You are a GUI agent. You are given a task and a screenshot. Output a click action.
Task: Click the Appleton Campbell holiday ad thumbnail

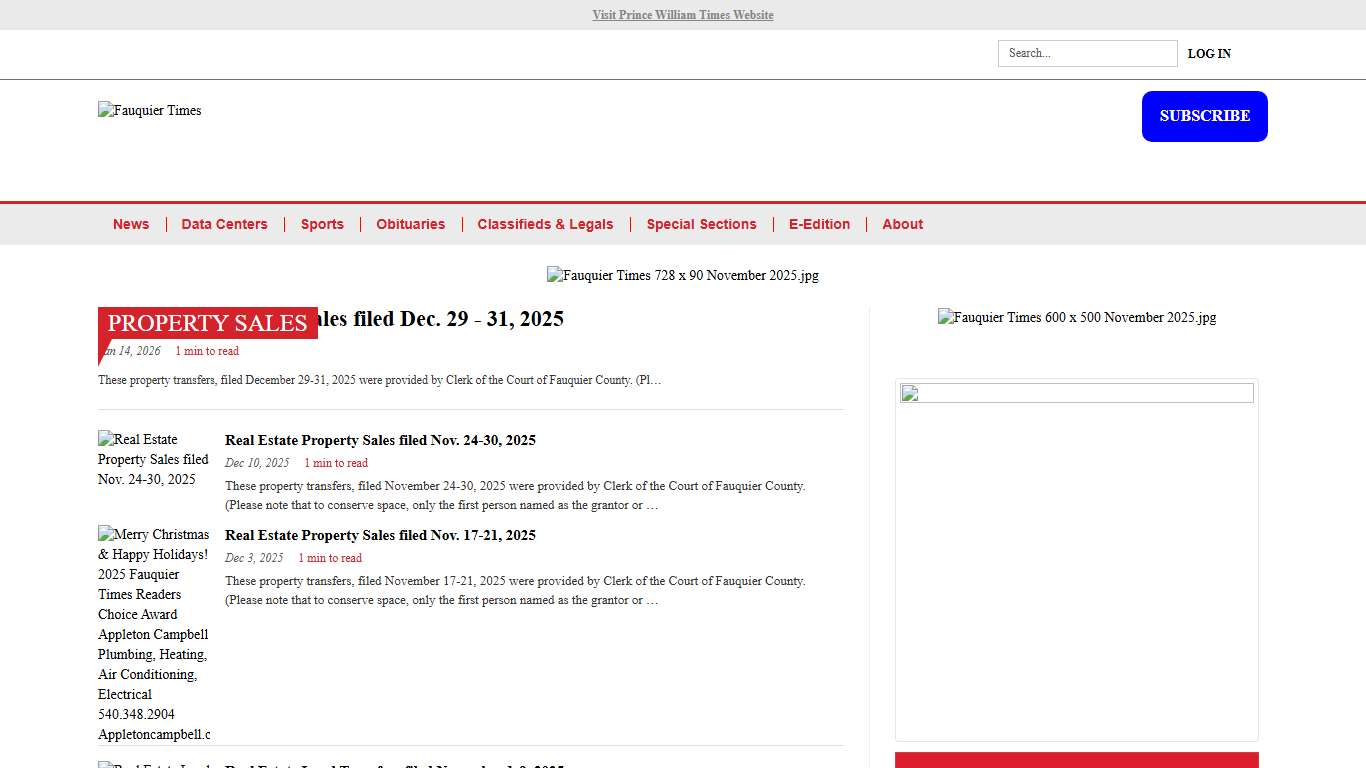click(153, 634)
